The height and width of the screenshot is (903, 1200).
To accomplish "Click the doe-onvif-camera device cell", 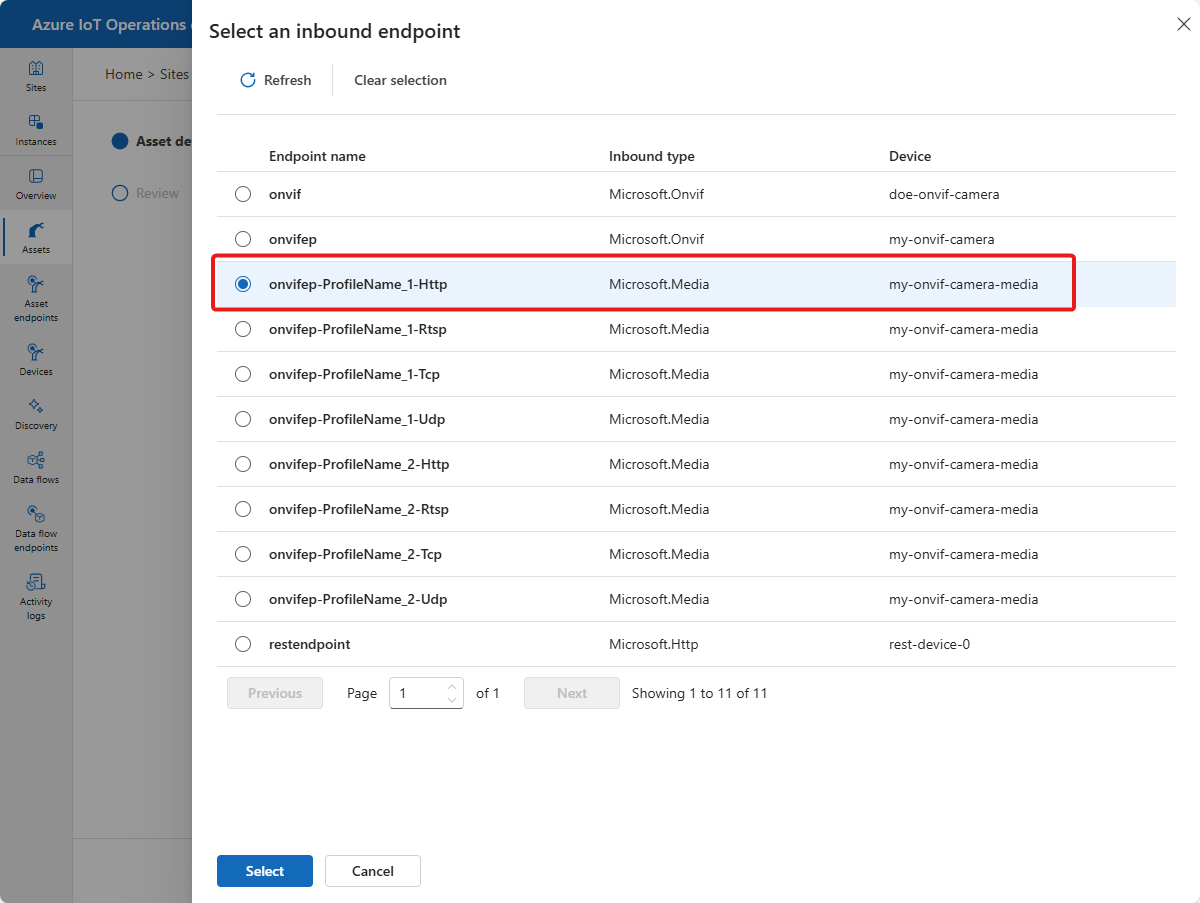I will tap(944, 194).
